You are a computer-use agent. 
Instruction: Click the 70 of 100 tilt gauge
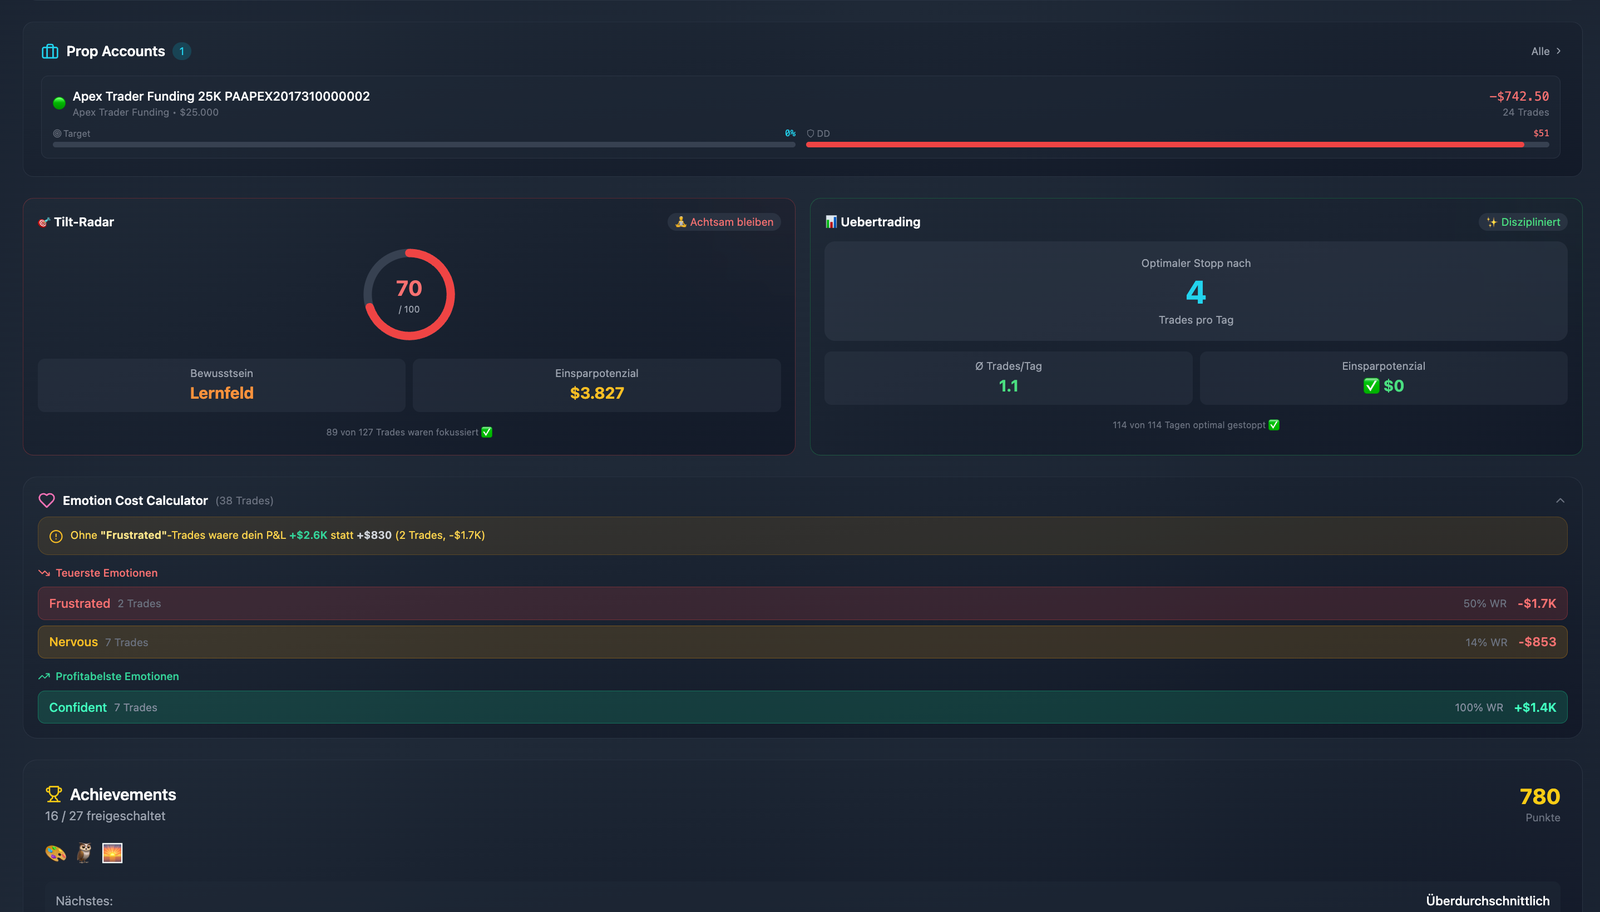pyautogui.click(x=409, y=295)
